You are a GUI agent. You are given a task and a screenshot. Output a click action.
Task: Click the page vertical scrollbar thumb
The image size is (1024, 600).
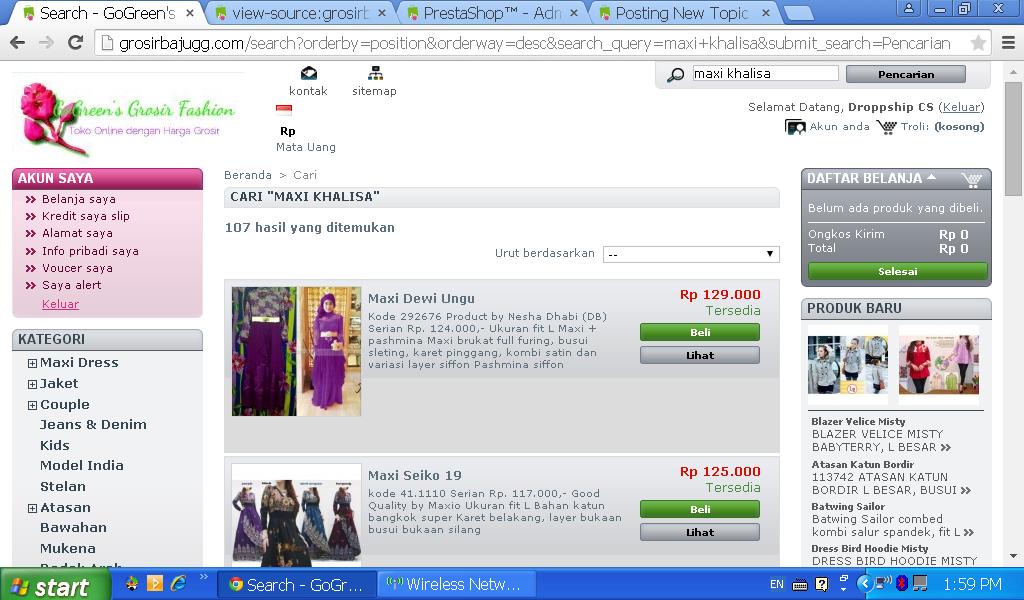[x=1013, y=138]
